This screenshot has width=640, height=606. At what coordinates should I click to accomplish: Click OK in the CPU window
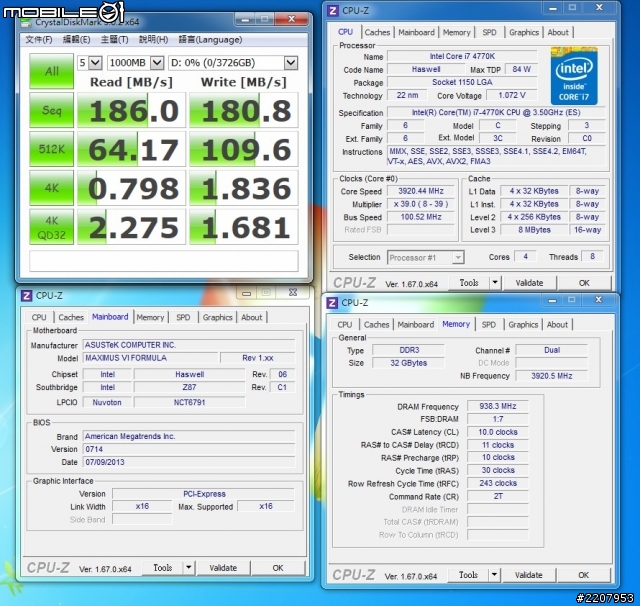tap(584, 283)
